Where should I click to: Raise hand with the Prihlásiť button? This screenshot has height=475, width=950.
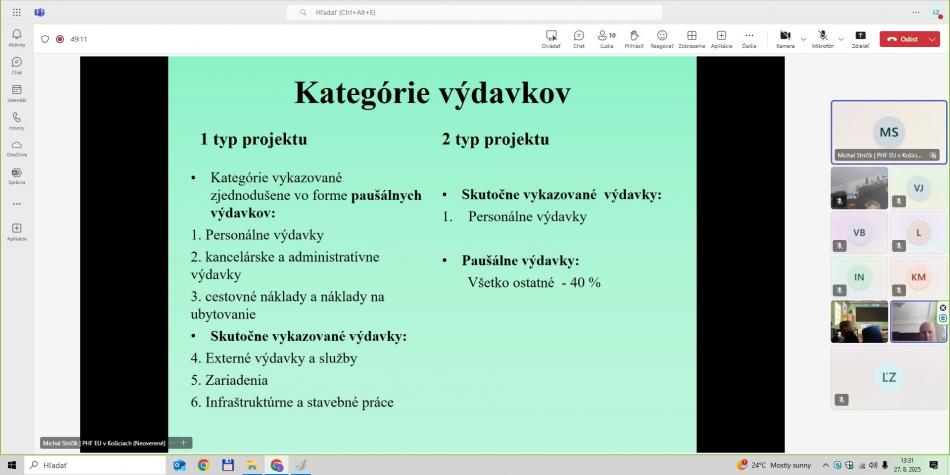pos(634,39)
